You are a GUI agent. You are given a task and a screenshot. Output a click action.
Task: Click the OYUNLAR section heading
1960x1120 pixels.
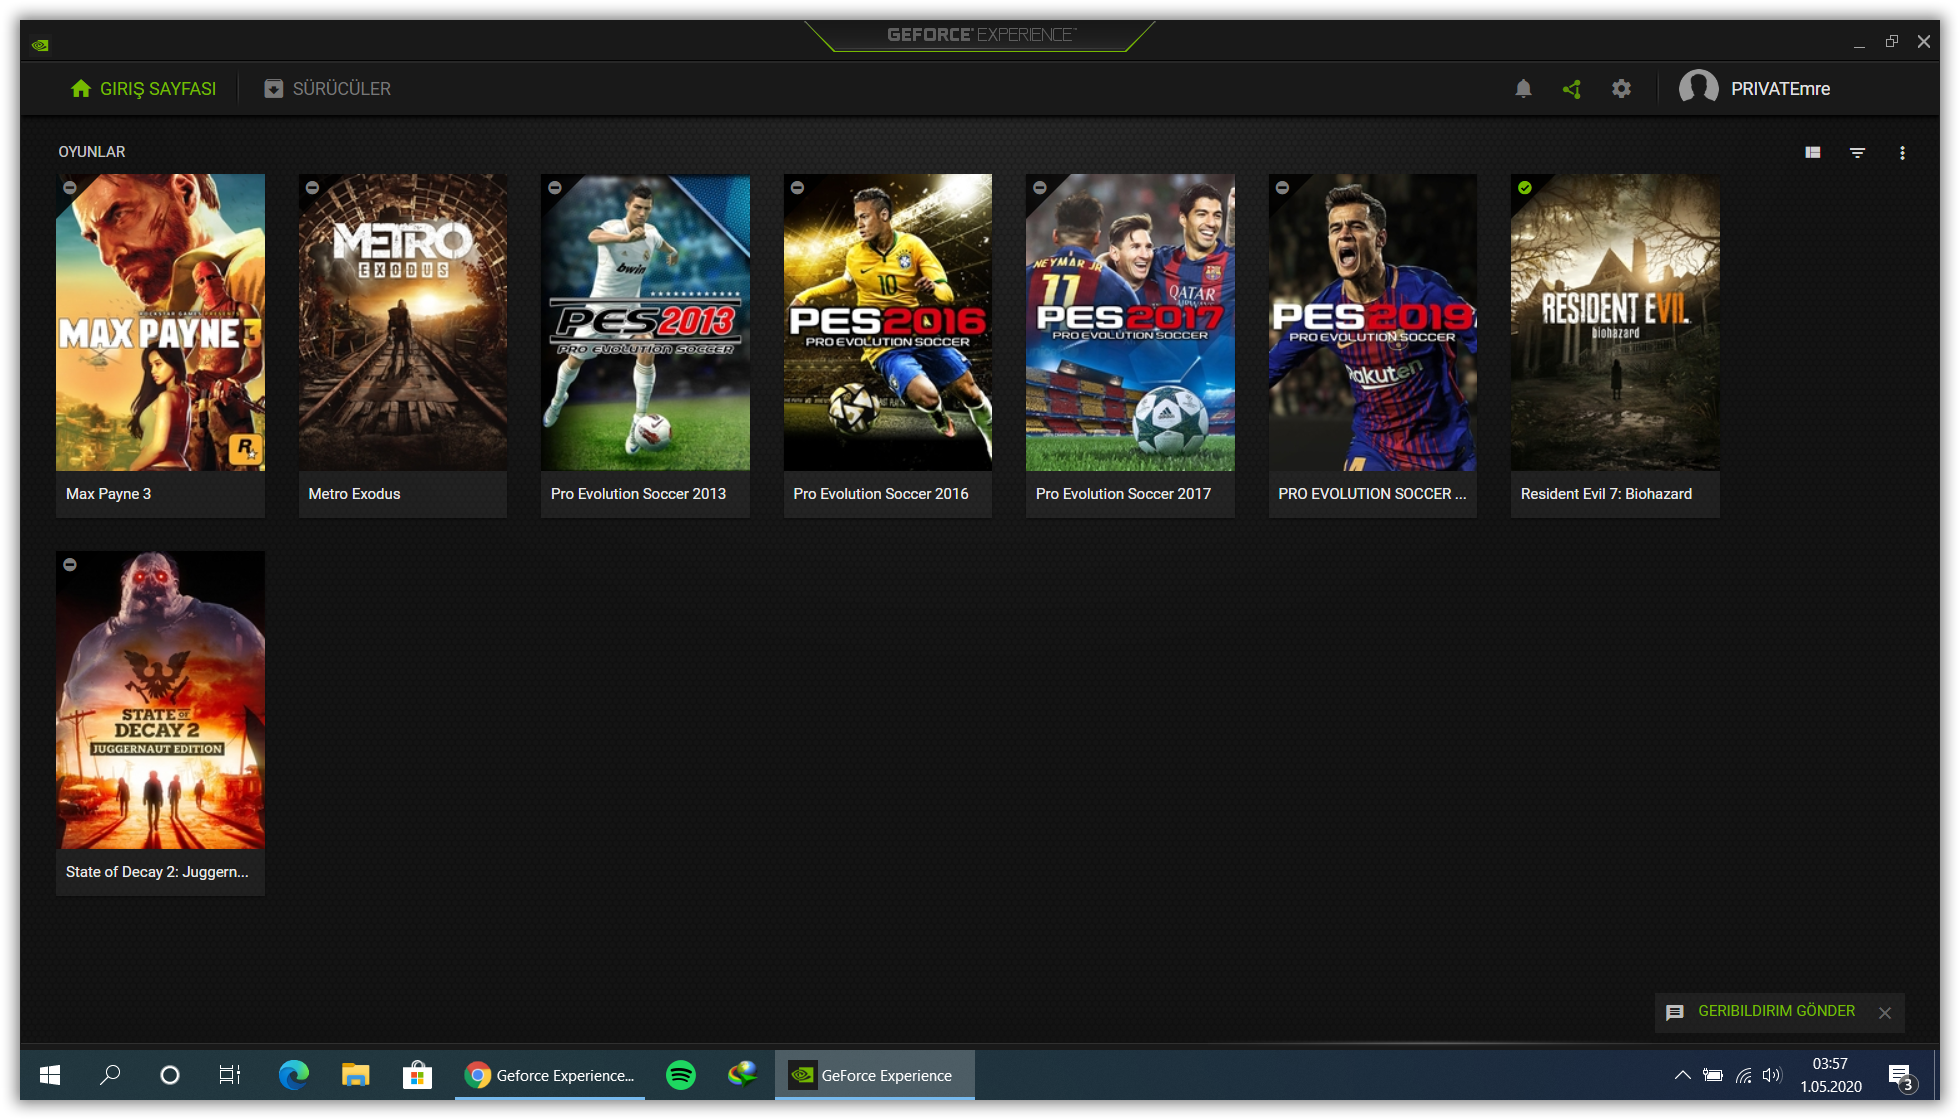click(92, 152)
